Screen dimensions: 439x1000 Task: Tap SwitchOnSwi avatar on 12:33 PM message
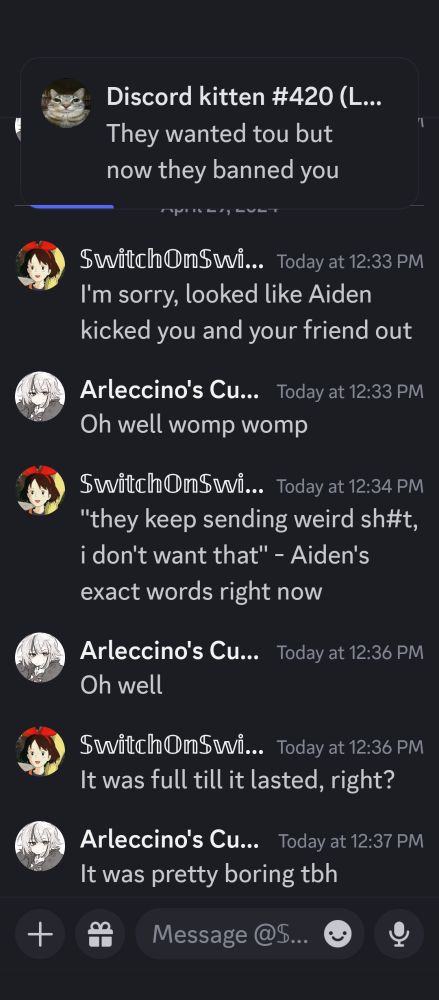click(40, 265)
